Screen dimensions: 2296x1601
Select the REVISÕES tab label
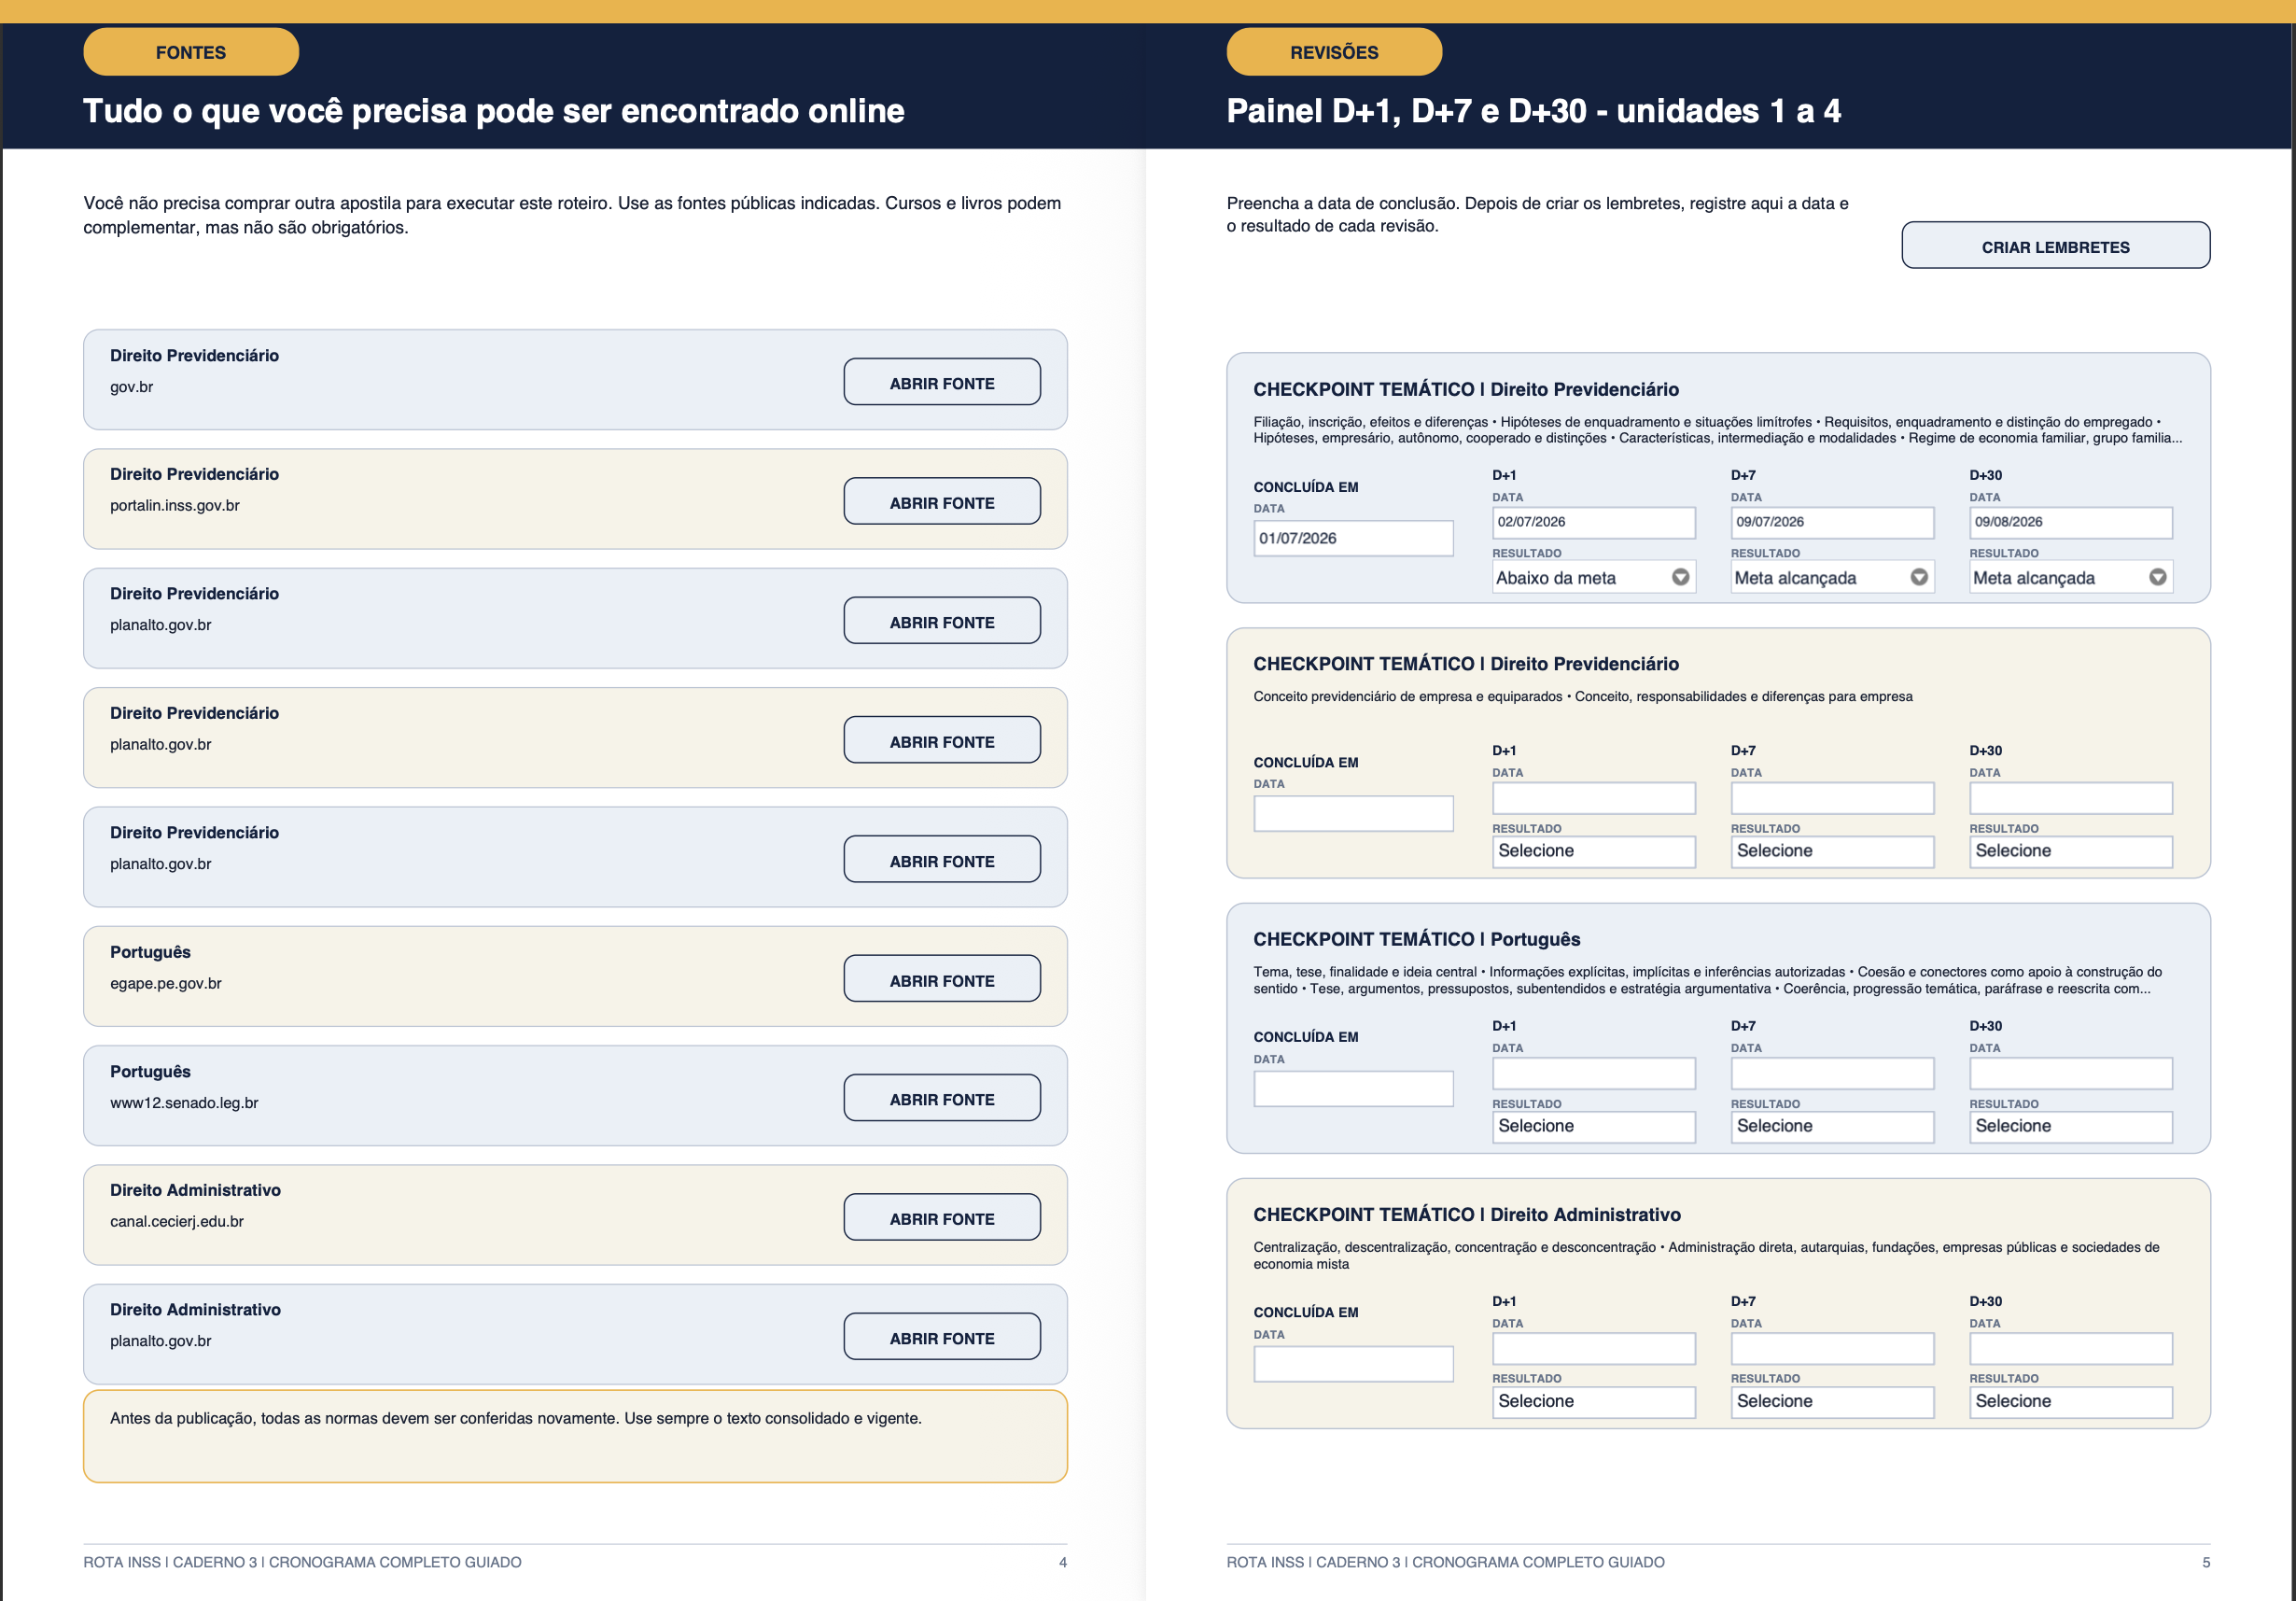point(1334,52)
